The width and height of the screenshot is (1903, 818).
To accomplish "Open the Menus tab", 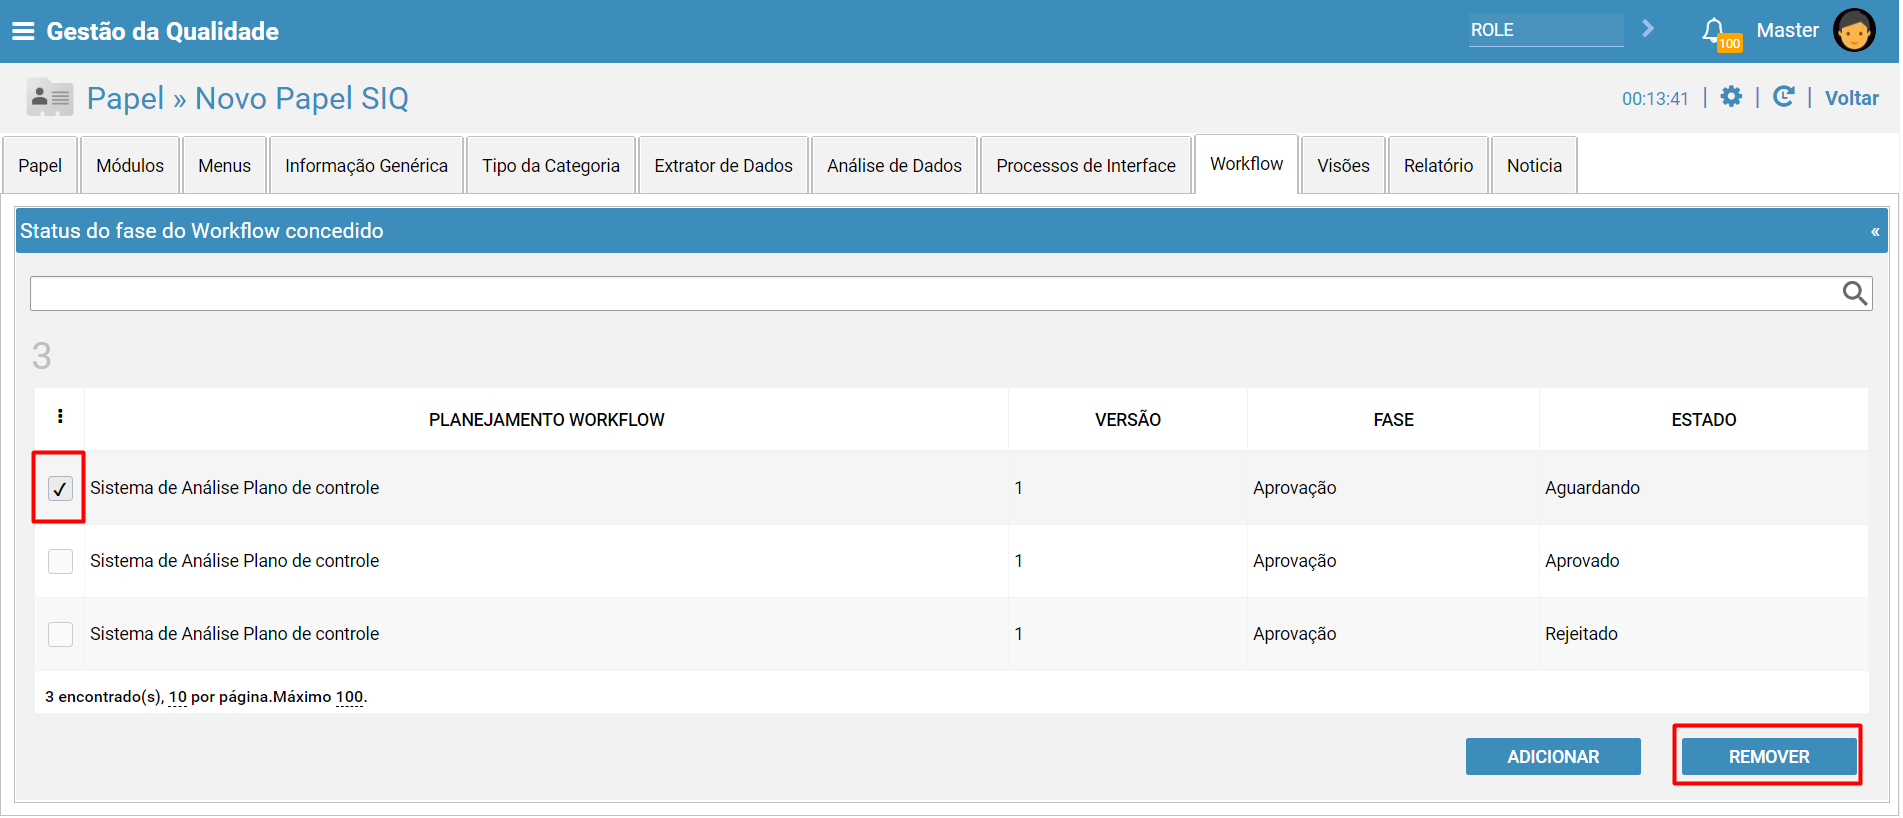I will [224, 165].
